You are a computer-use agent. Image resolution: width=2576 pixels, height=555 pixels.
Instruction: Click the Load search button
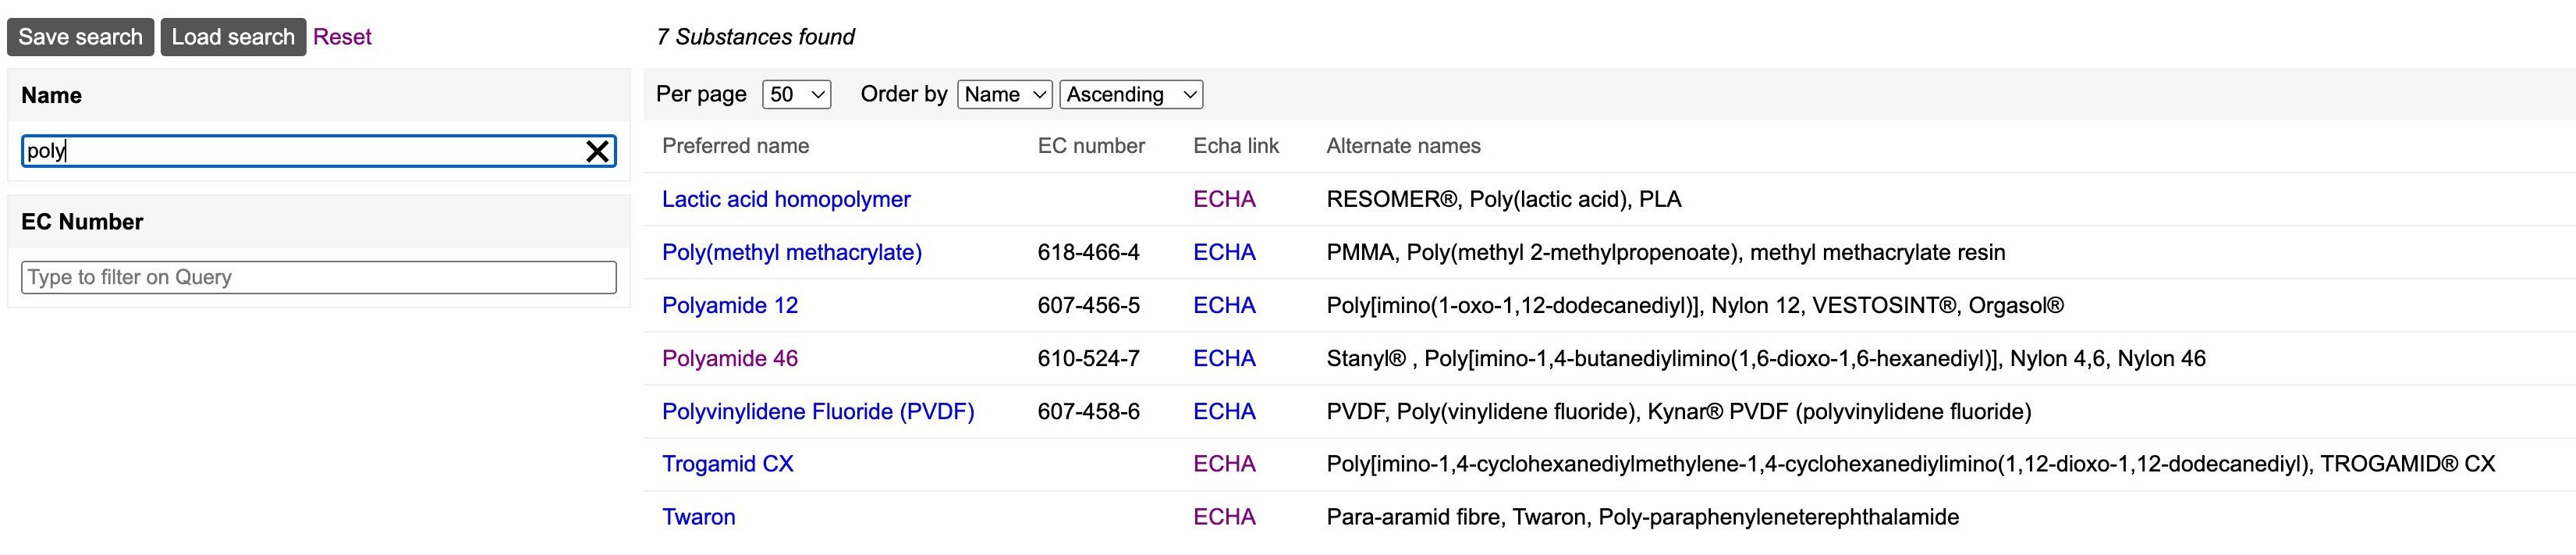click(234, 36)
